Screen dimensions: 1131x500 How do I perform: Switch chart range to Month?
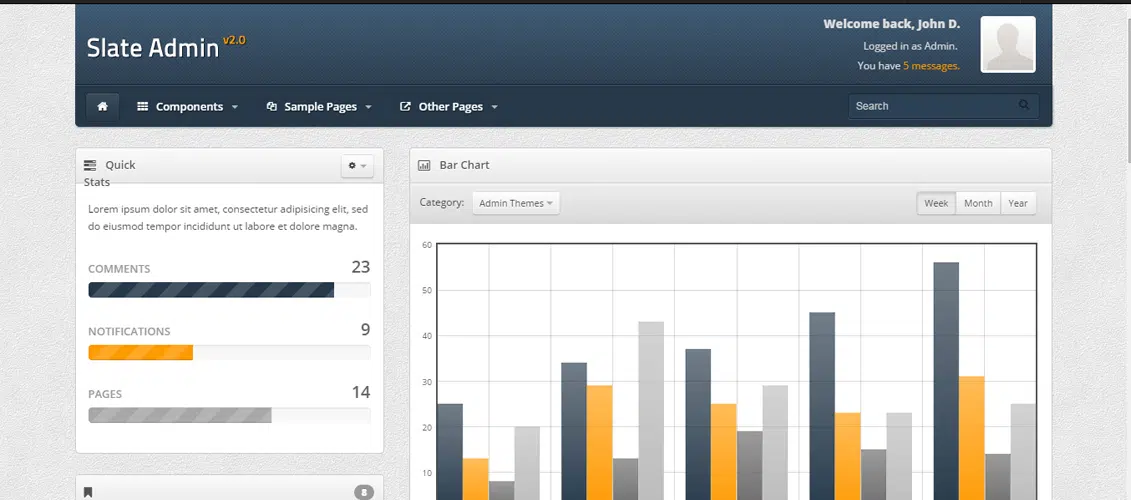(978, 203)
